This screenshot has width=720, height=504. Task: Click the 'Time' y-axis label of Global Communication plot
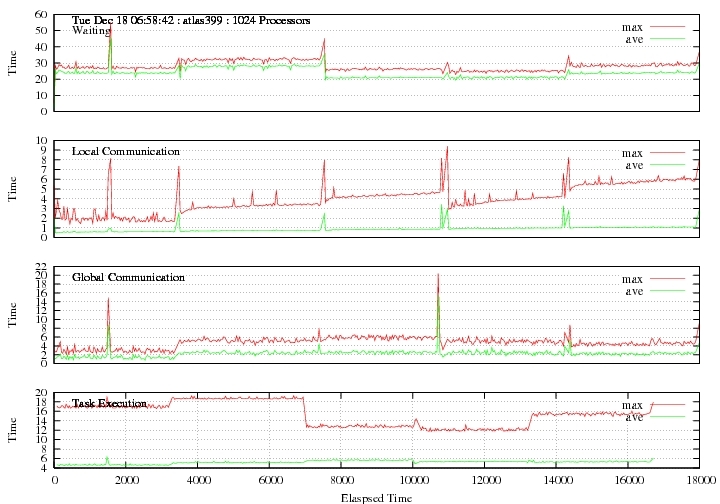12,315
